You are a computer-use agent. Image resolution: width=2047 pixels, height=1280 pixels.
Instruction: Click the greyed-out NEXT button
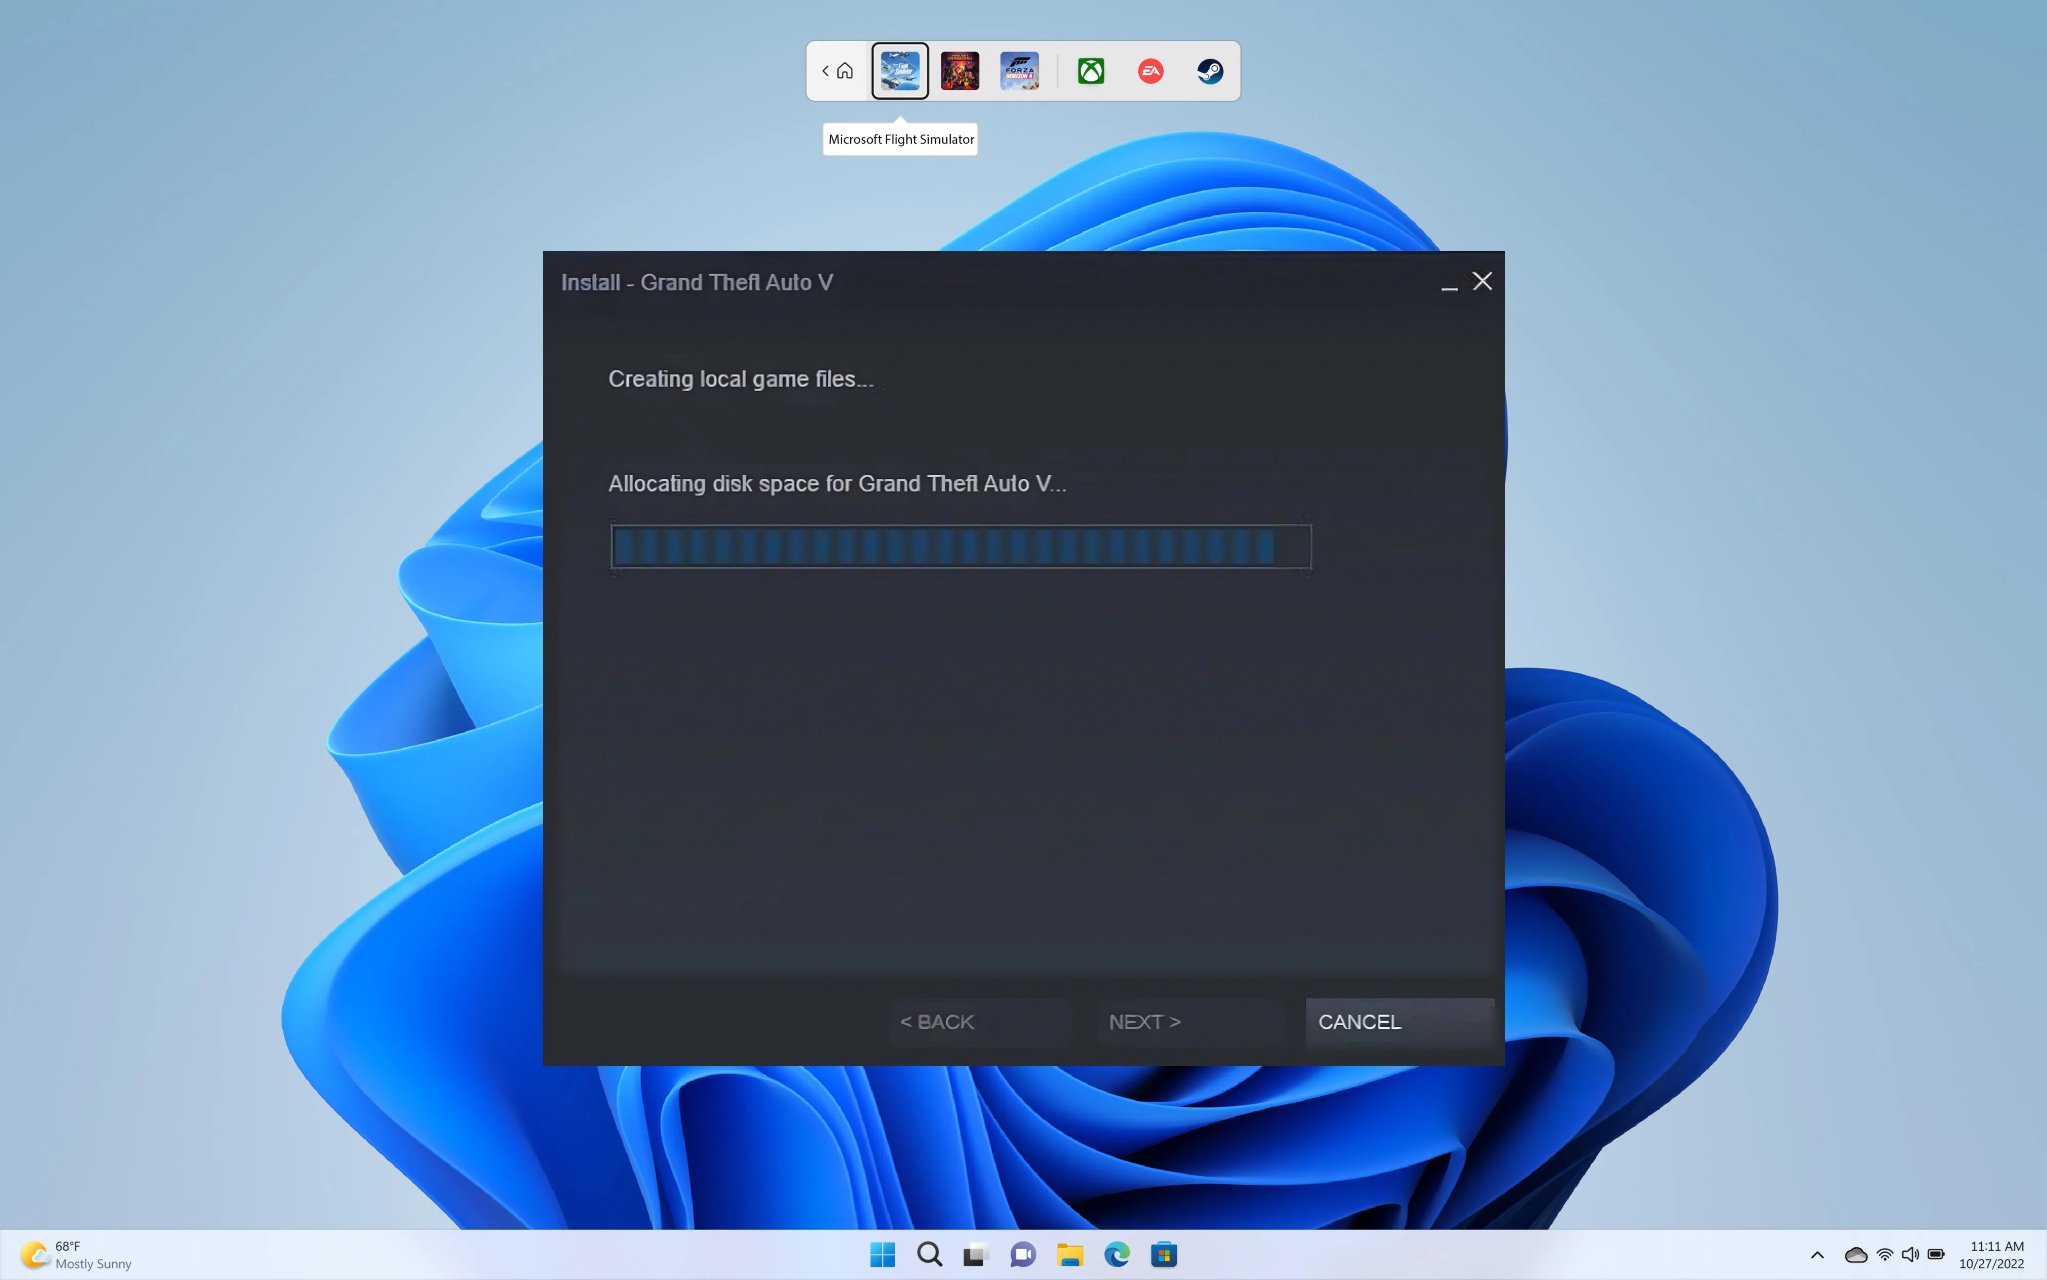[1189, 1022]
